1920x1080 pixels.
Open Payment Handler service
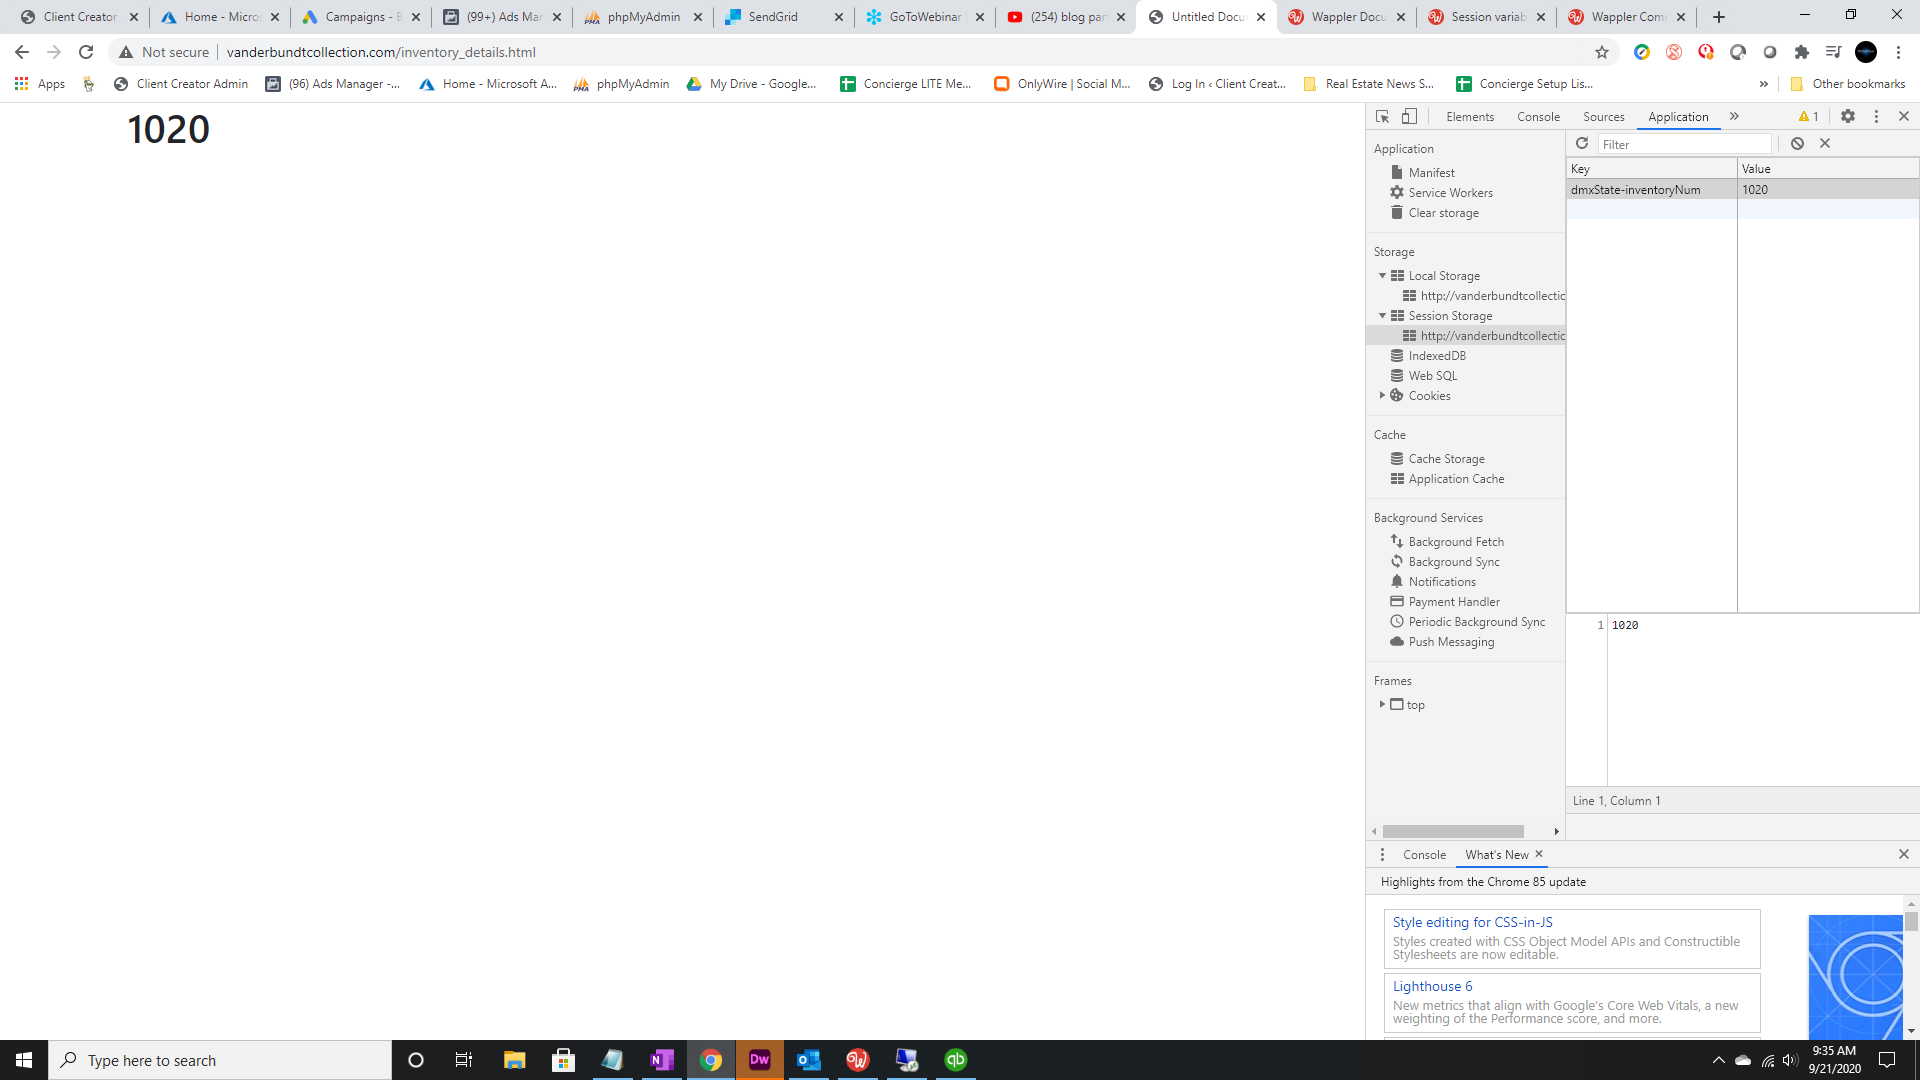[1454, 602]
